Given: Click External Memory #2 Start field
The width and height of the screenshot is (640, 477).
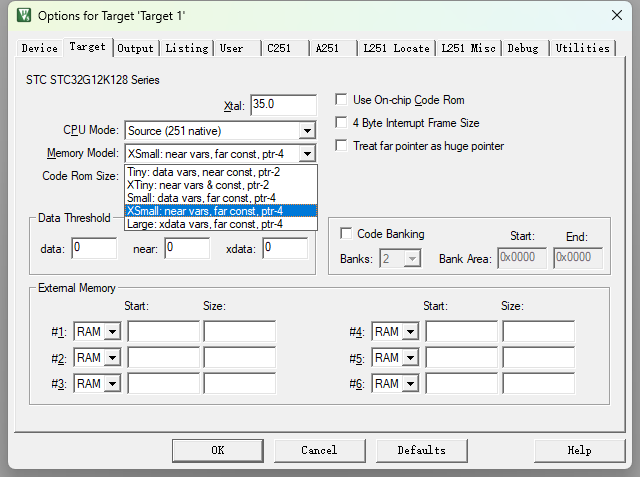Looking at the screenshot, I should click(164, 357).
